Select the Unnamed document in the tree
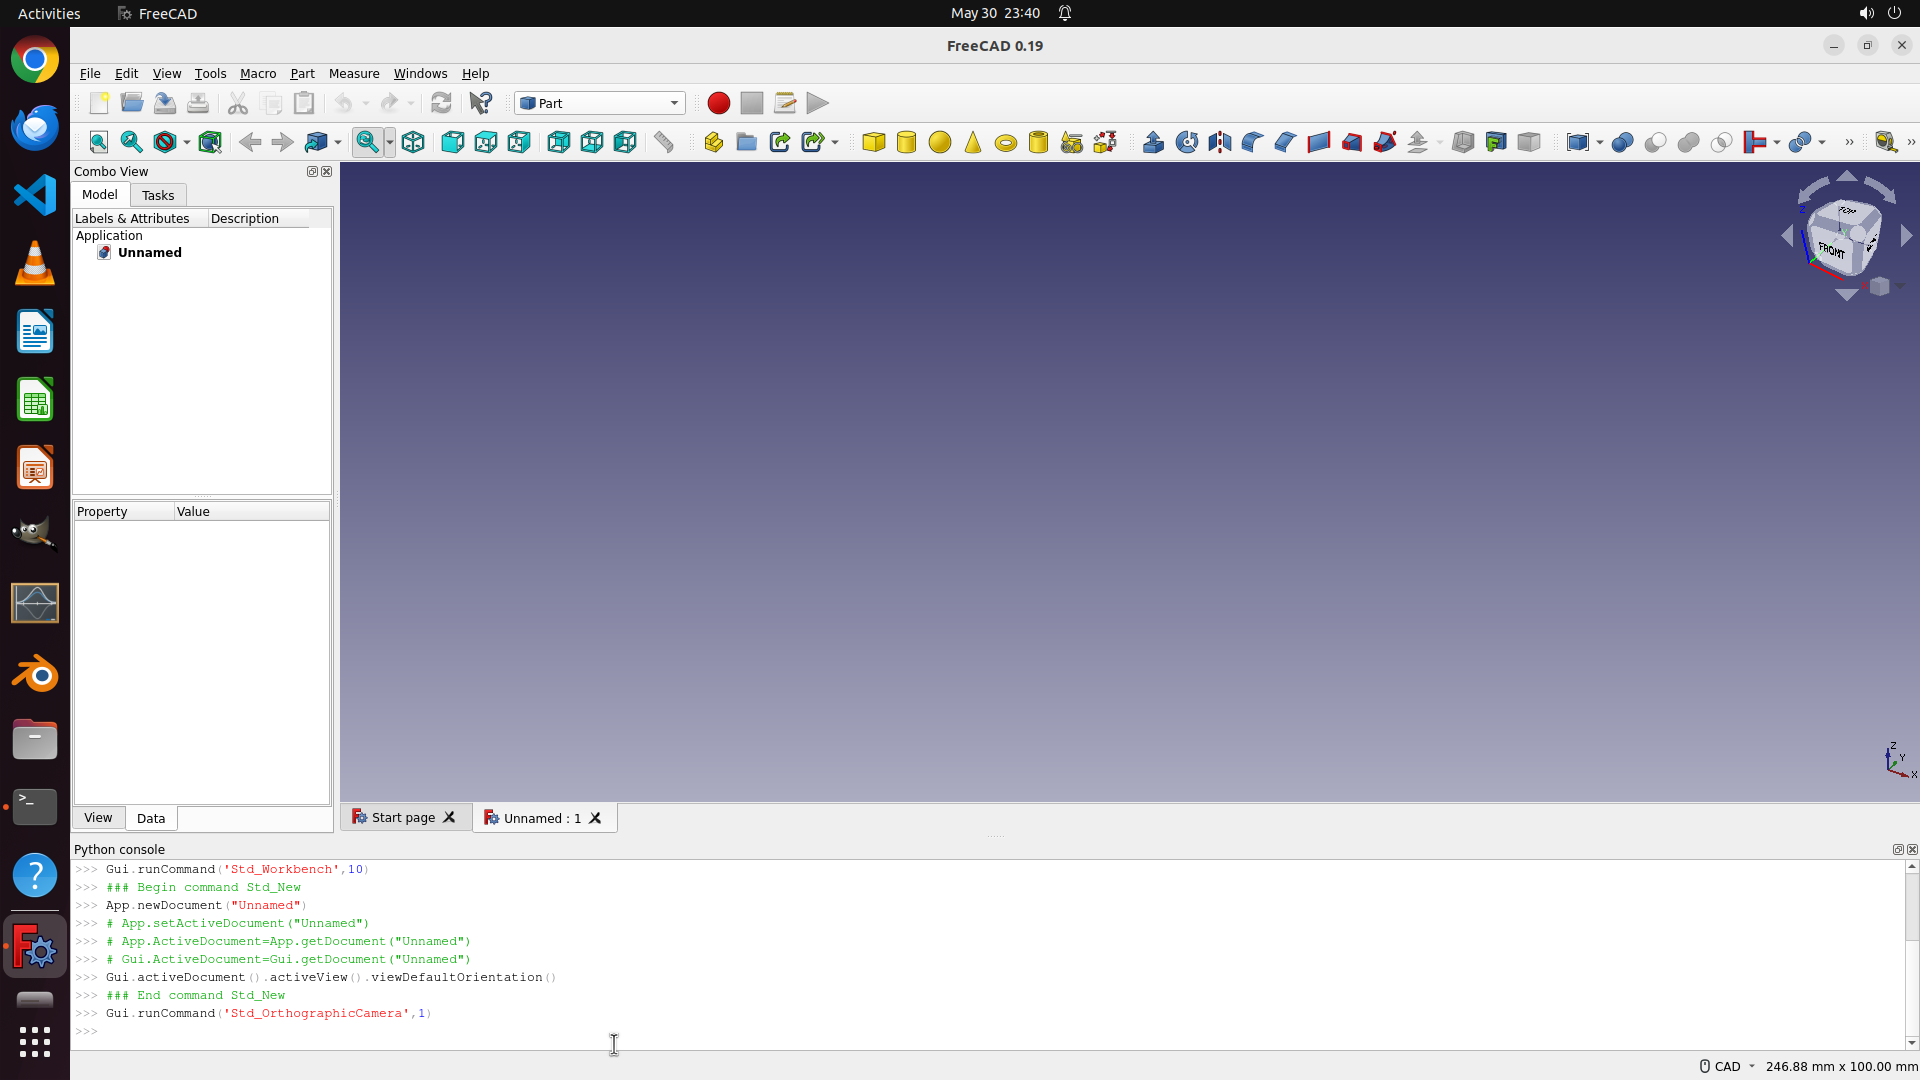The width and height of the screenshot is (1920, 1080). (x=149, y=252)
